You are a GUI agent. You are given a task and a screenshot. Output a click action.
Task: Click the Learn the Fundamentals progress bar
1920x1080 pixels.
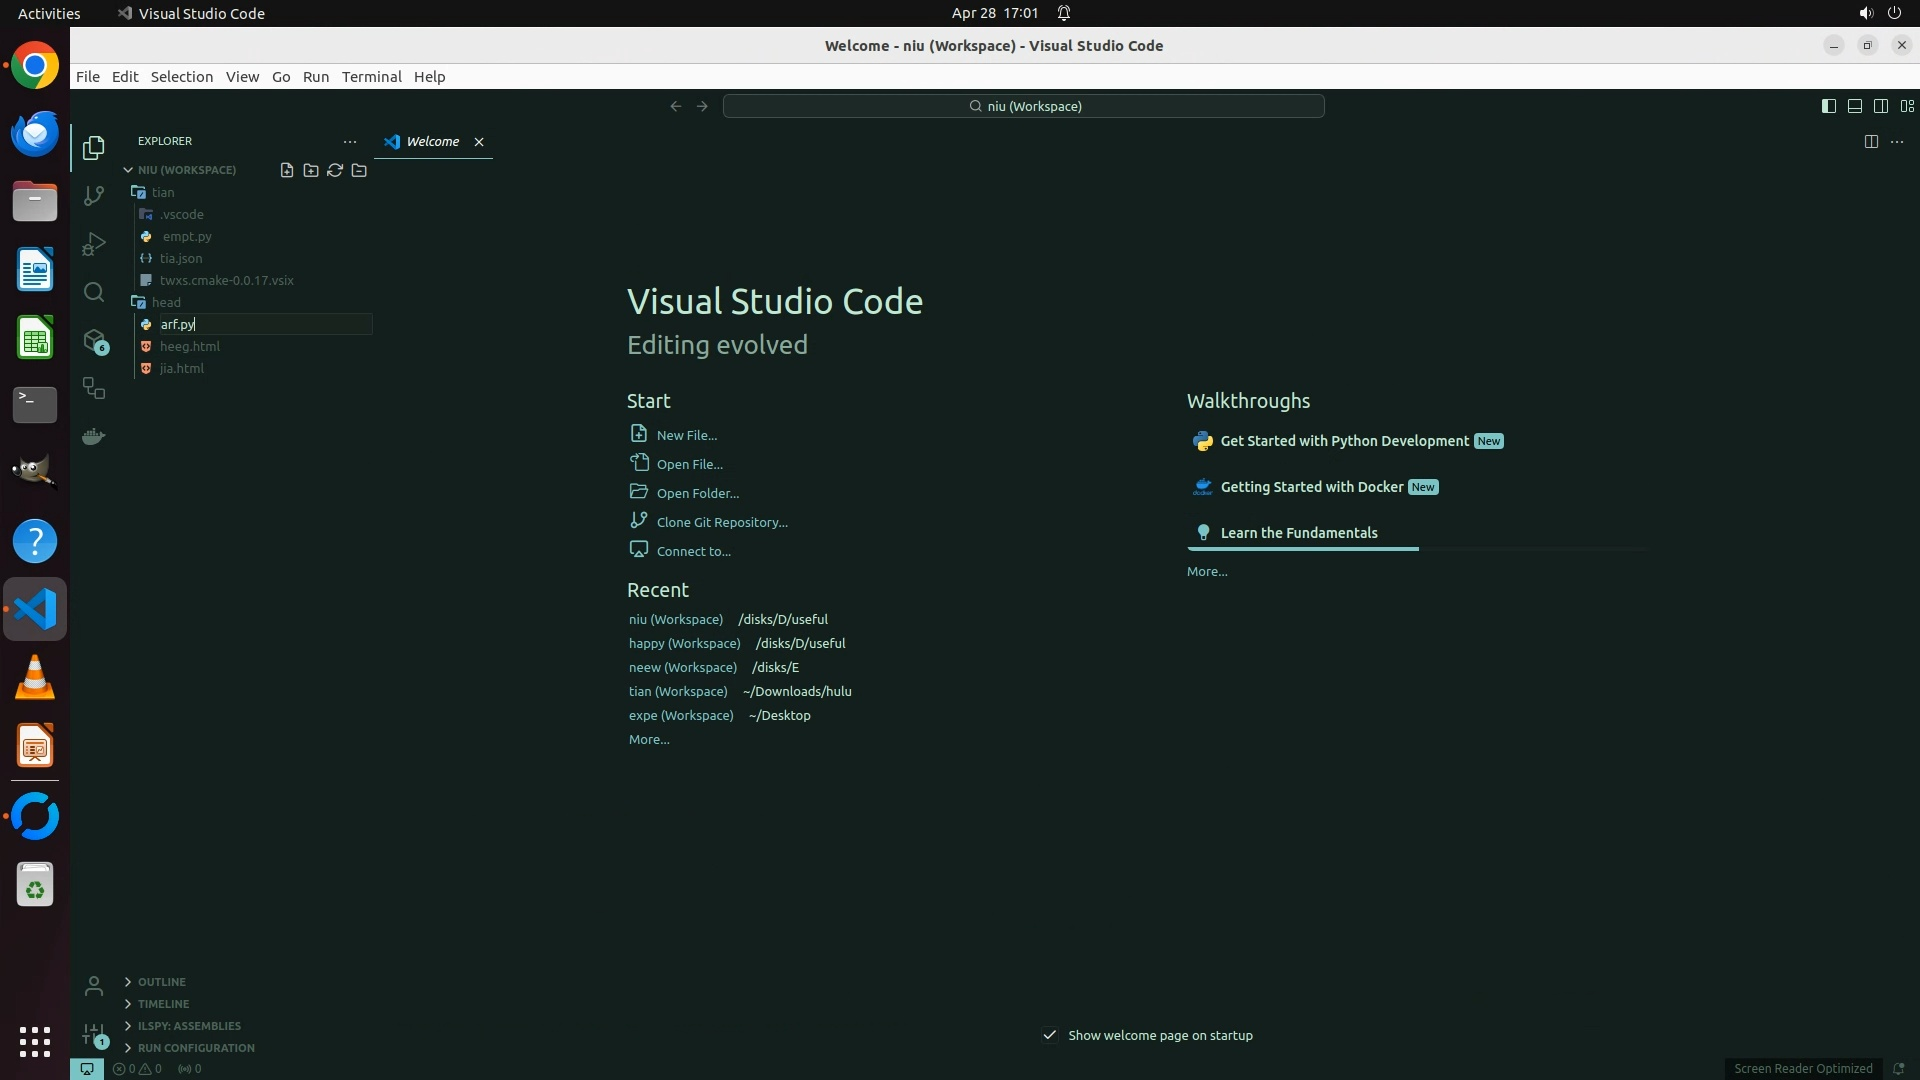pyautogui.click(x=1302, y=549)
